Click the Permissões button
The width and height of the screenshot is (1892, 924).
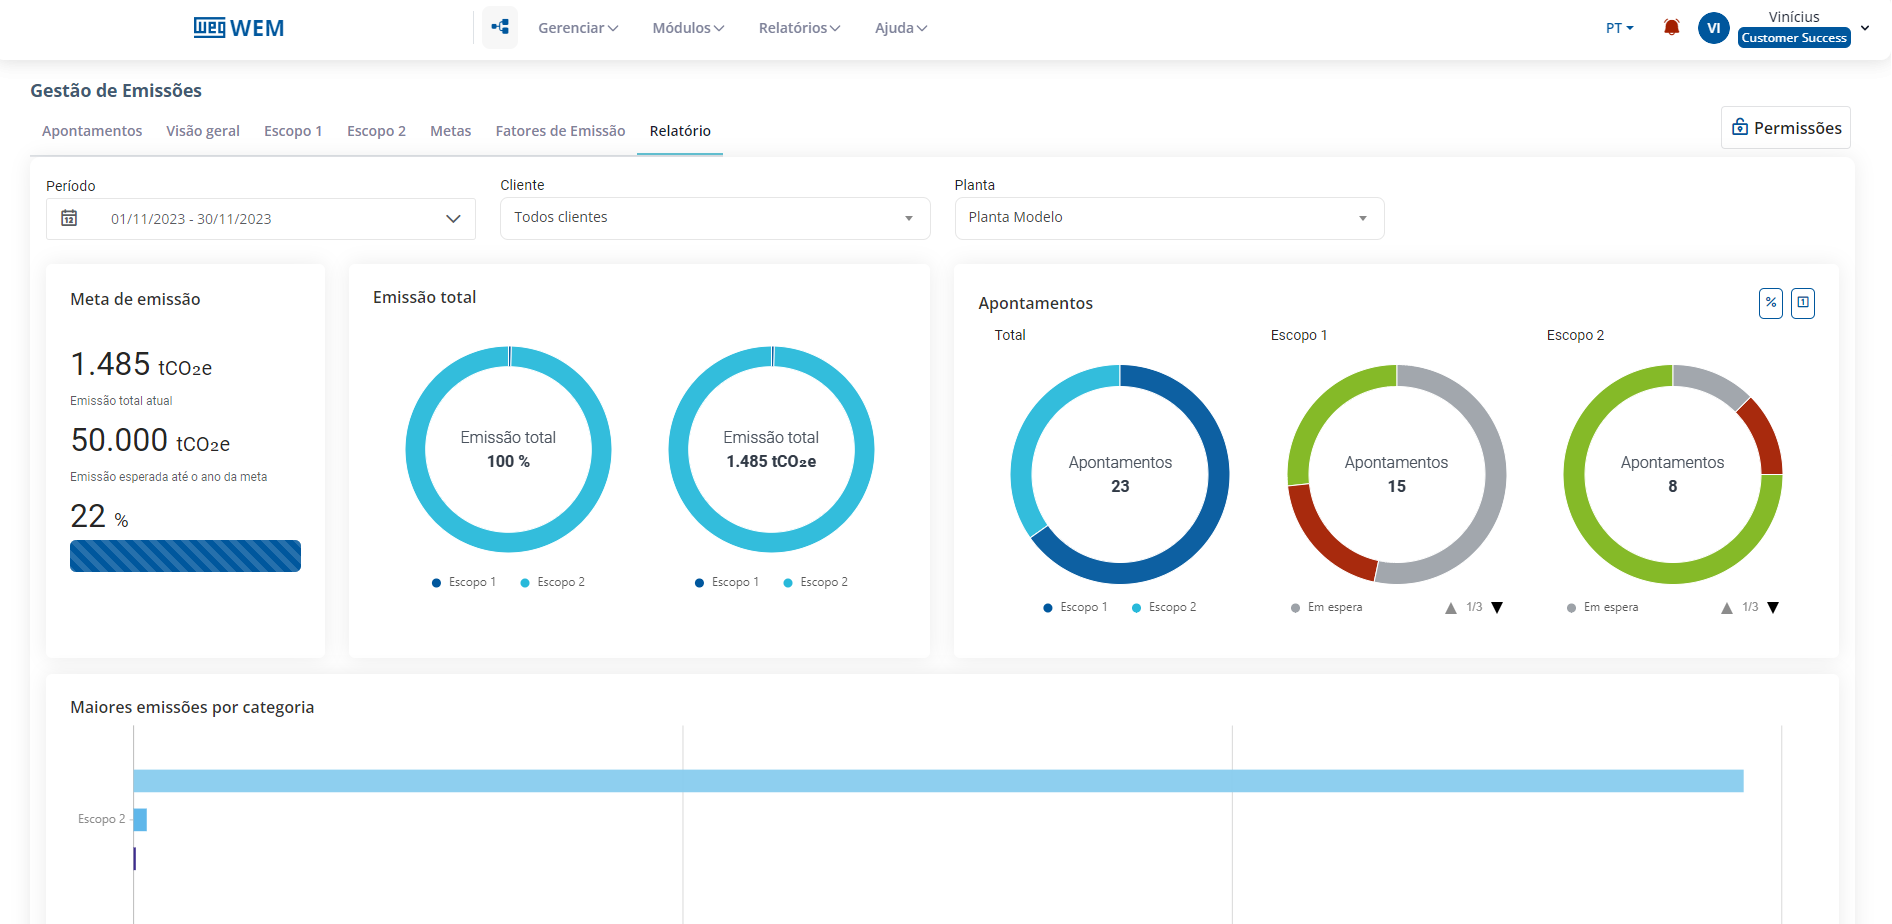[1785, 128]
